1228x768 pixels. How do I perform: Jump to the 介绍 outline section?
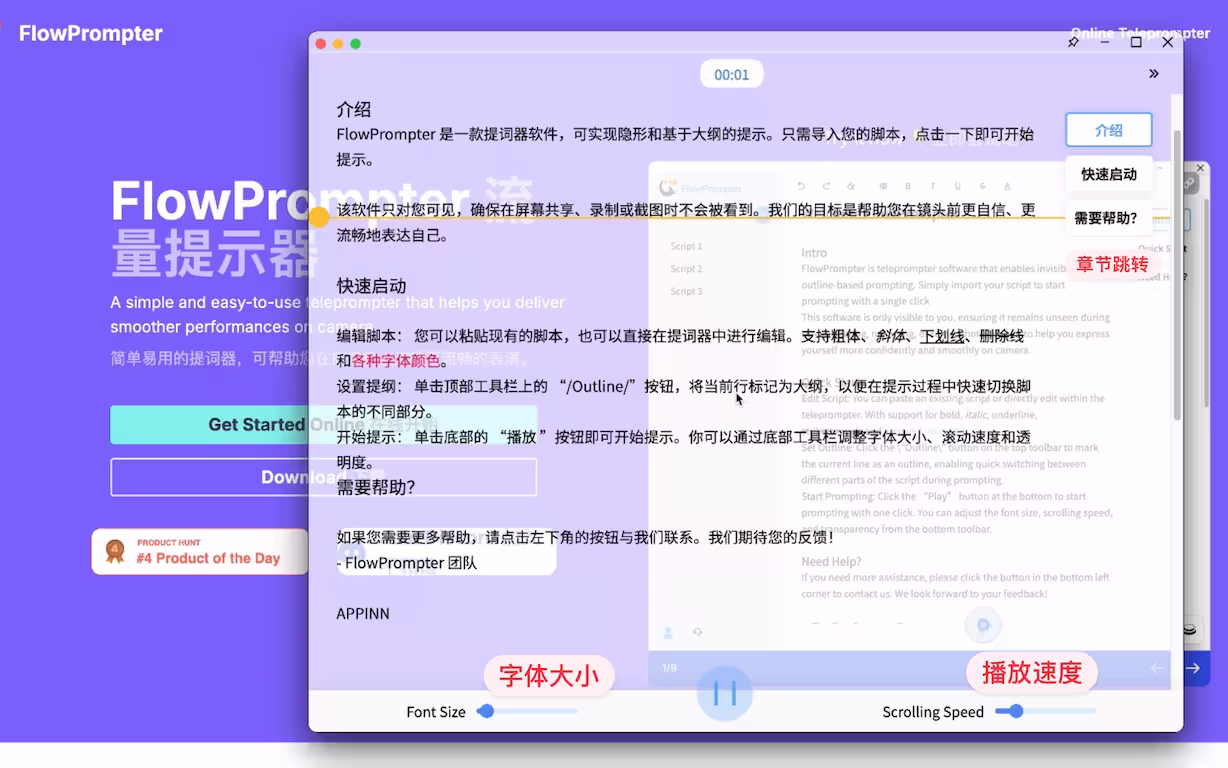[1109, 130]
